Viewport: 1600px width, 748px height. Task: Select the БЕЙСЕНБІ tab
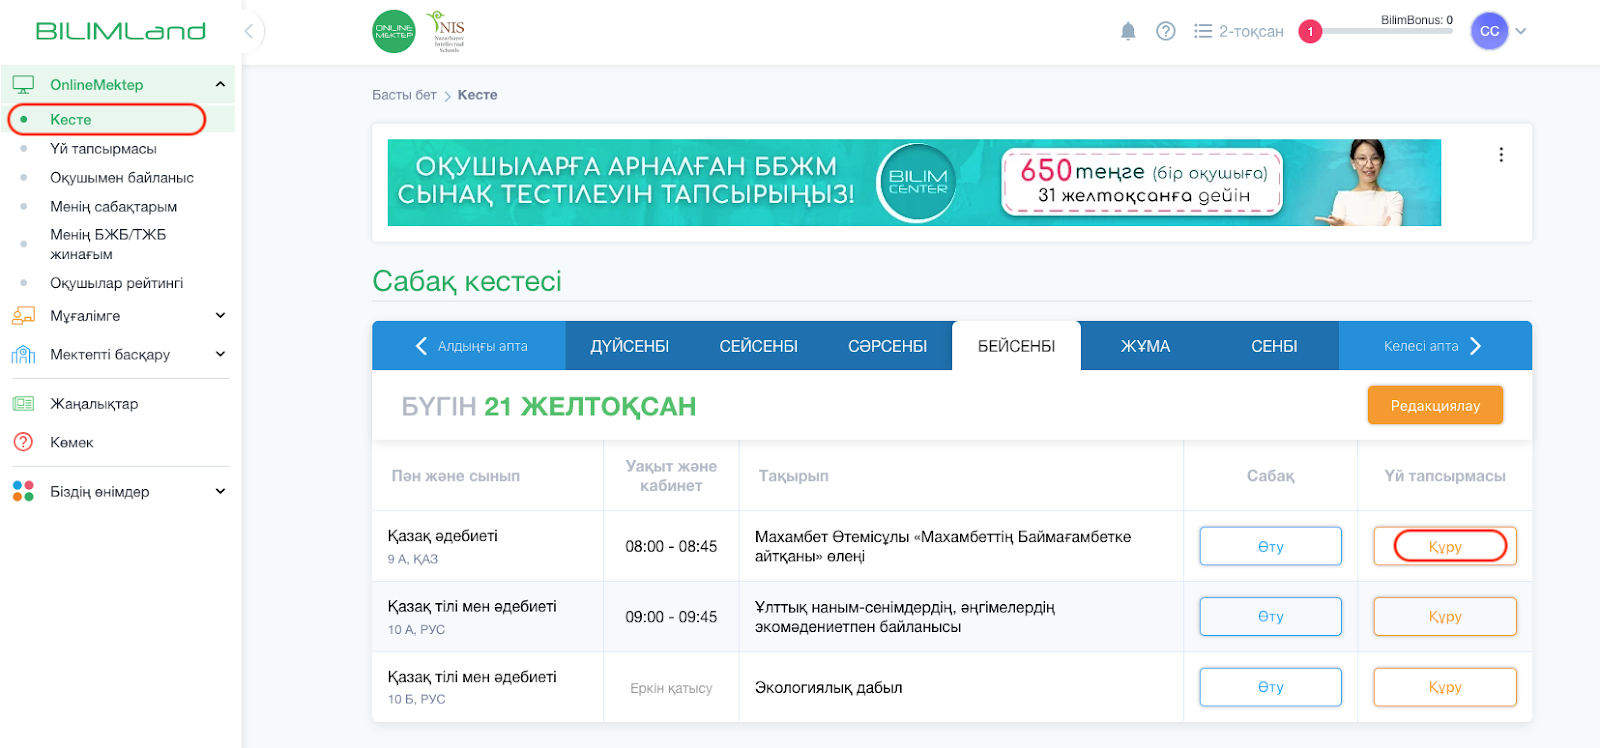click(1016, 346)
